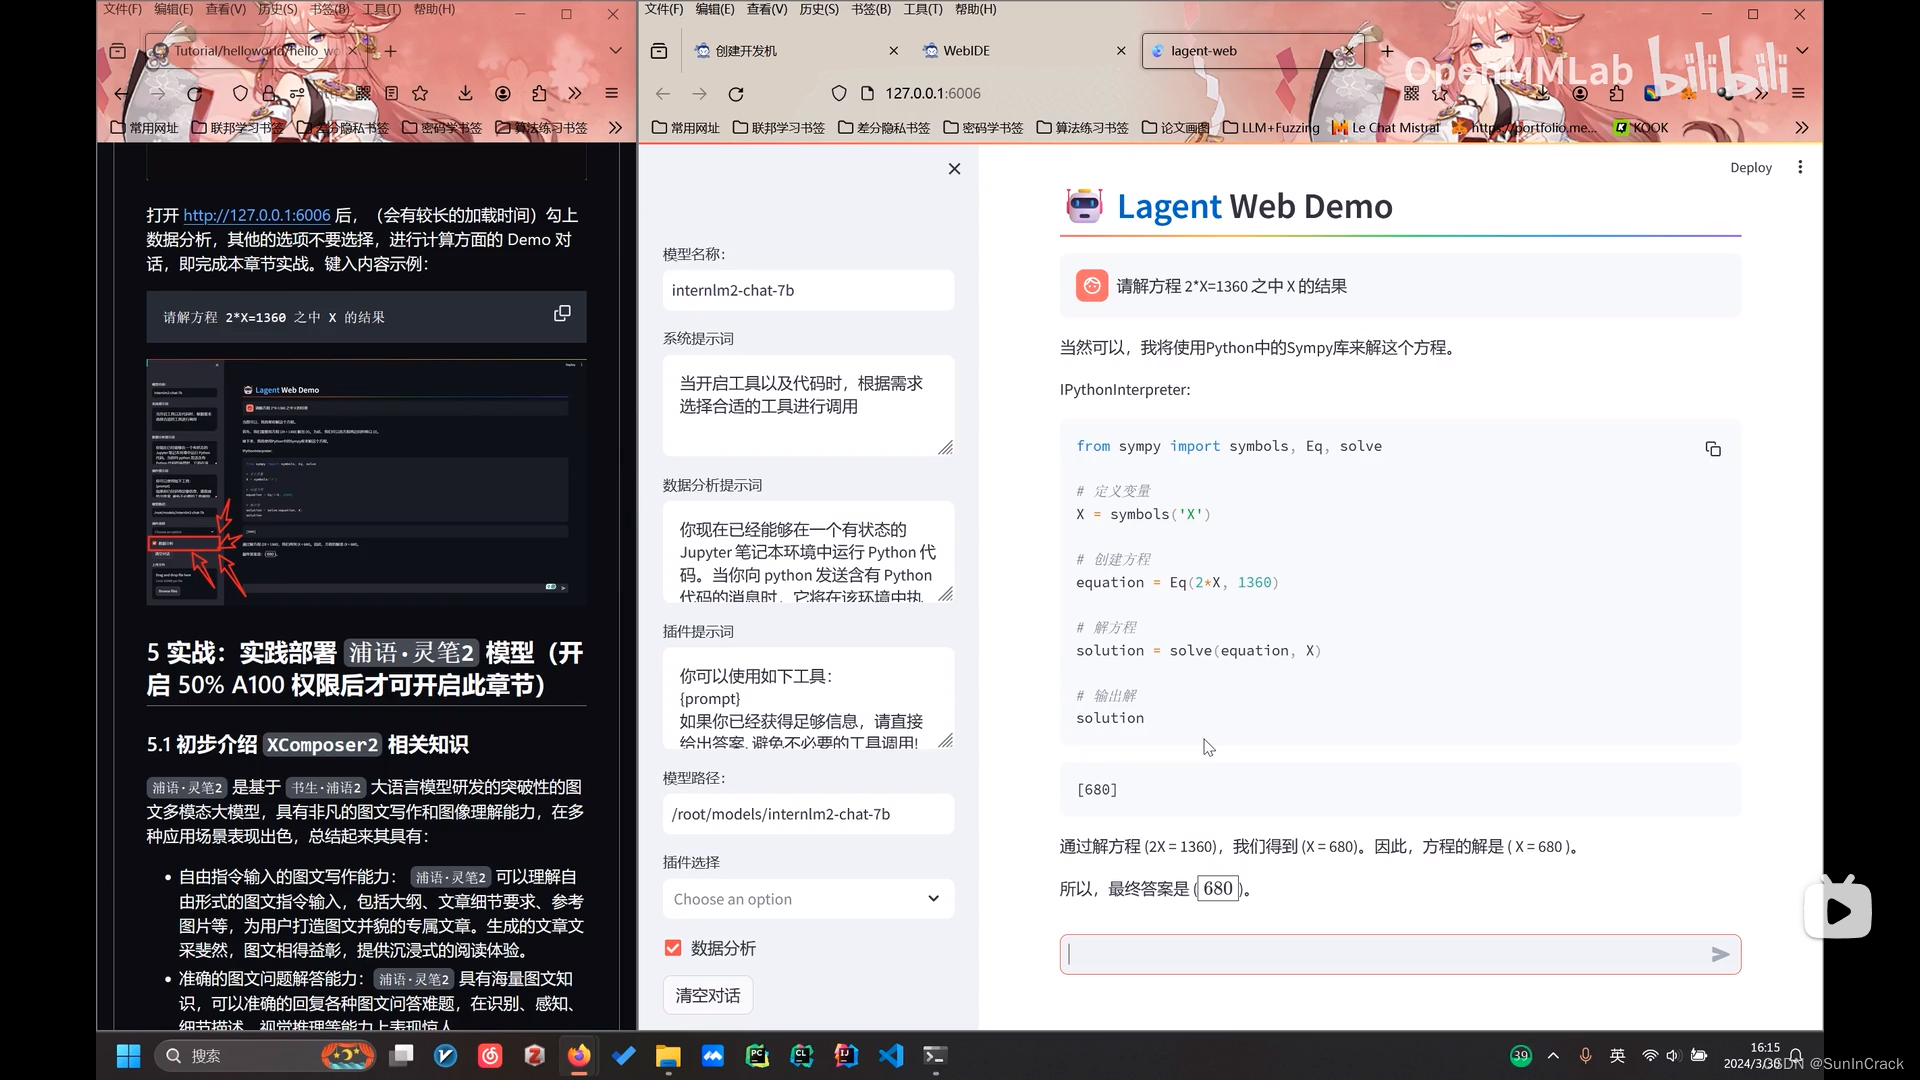Switch to the WebIDE tab
The image size is (1920, 1080).
965,51
